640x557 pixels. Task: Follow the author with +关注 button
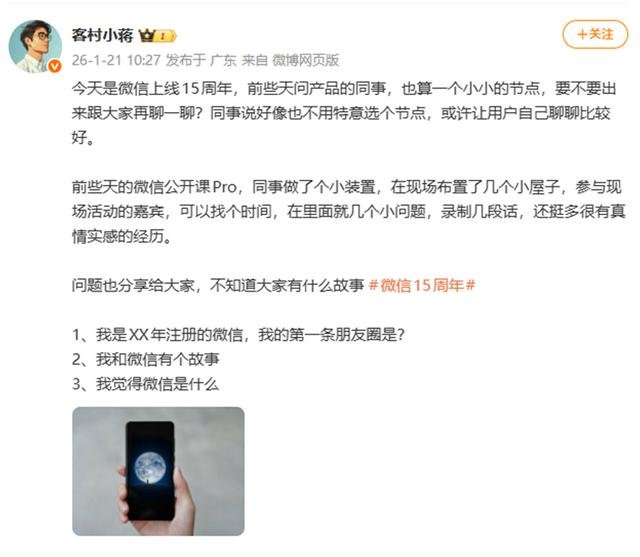click(595, 34)
